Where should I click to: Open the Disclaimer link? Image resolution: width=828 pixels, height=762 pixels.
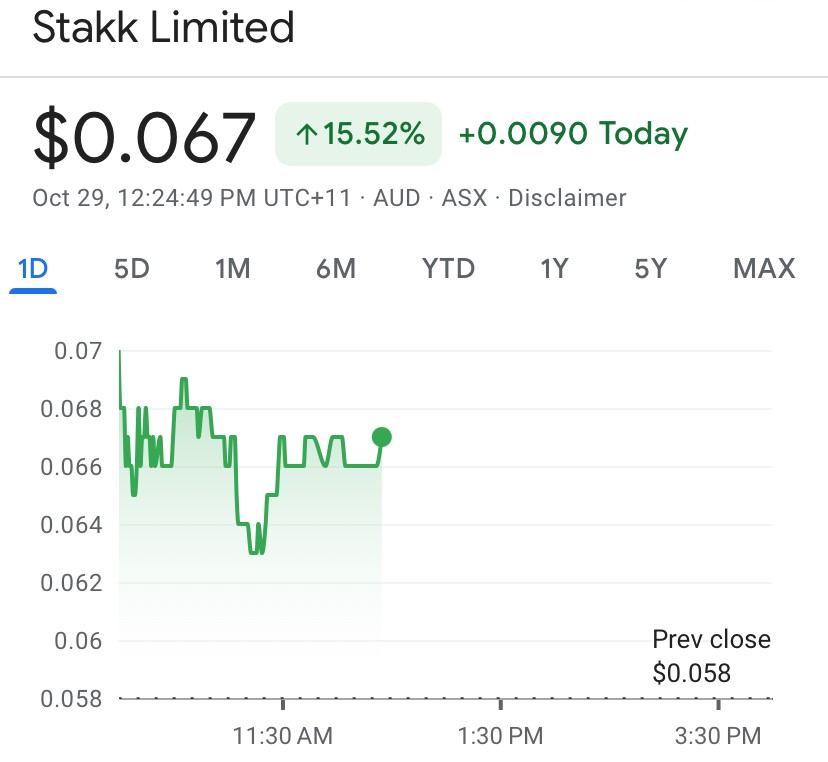pyautogui.click(x=567, y=198)
